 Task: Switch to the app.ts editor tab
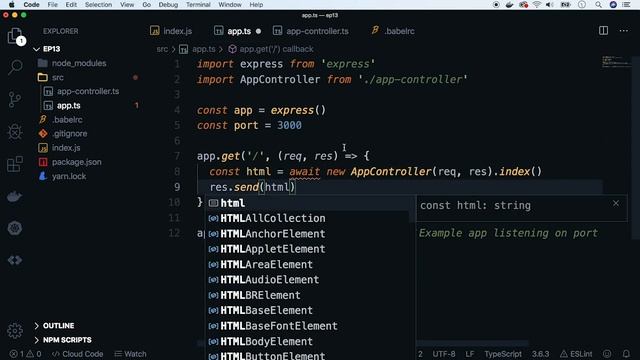click(239, 31)
